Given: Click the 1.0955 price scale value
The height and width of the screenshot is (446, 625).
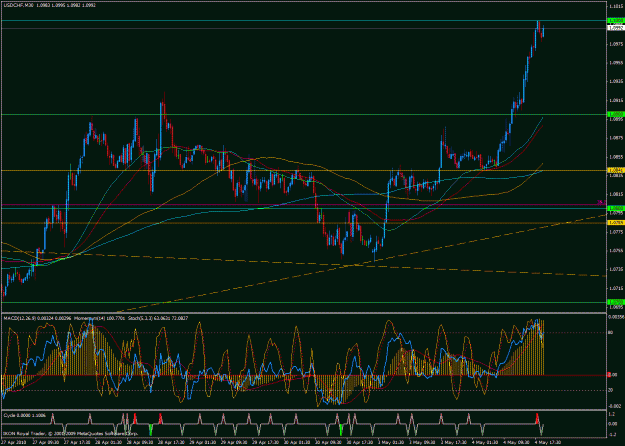Looking at the screenshot, I should tap(615, 63).
